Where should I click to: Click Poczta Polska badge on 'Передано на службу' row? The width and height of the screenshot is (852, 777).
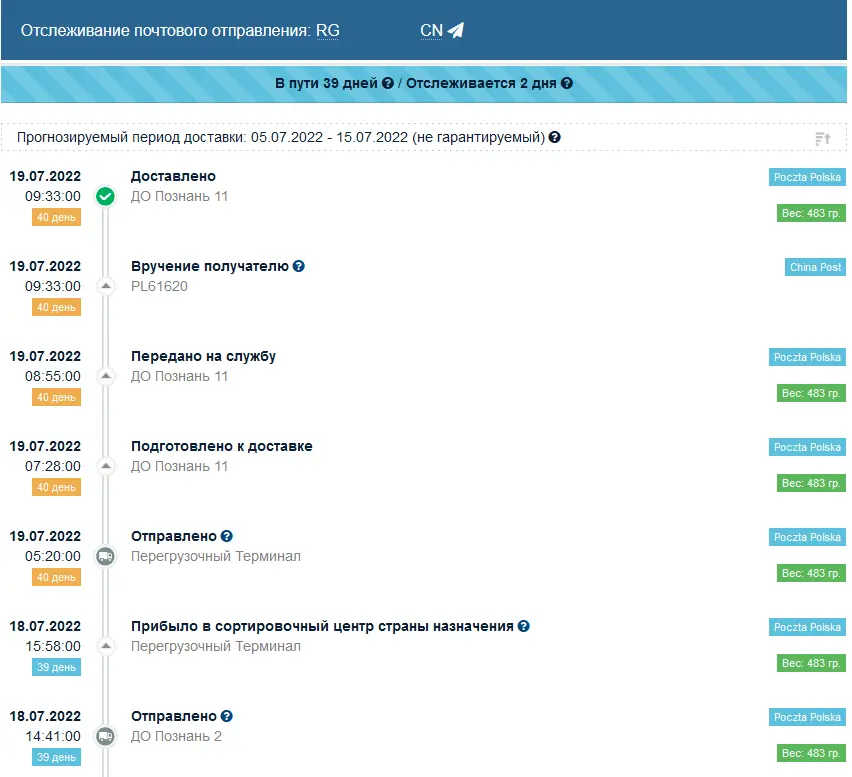tap(807, 357)
